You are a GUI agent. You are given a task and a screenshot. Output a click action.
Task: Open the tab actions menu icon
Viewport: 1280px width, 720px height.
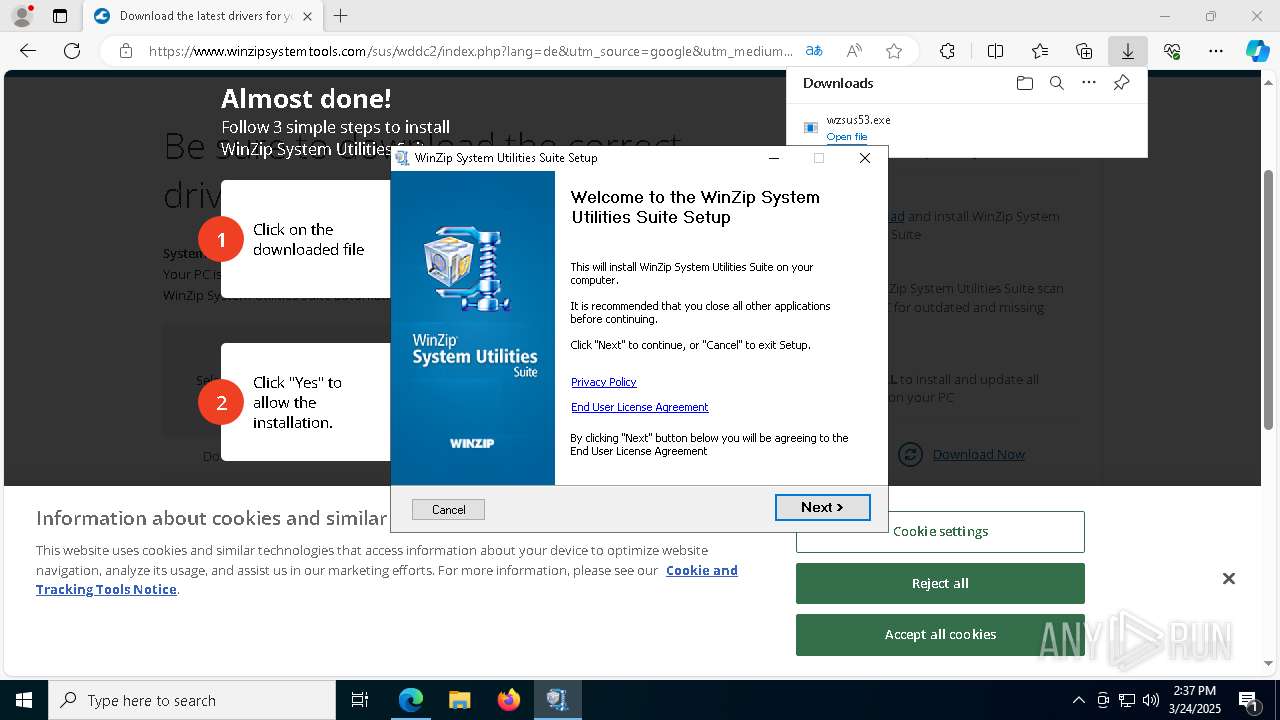(x=60, y=16)
